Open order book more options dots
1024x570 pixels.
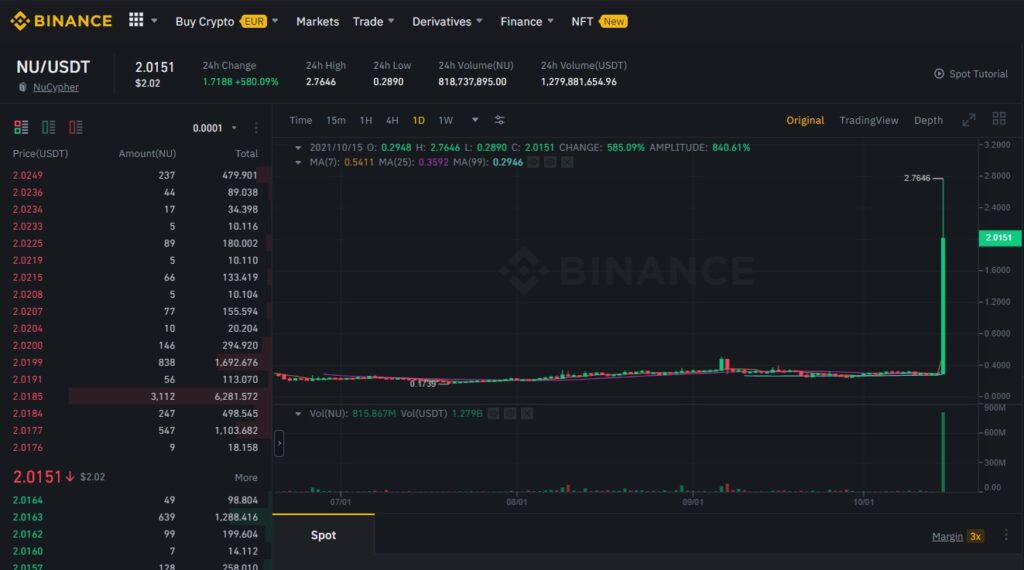256,128
